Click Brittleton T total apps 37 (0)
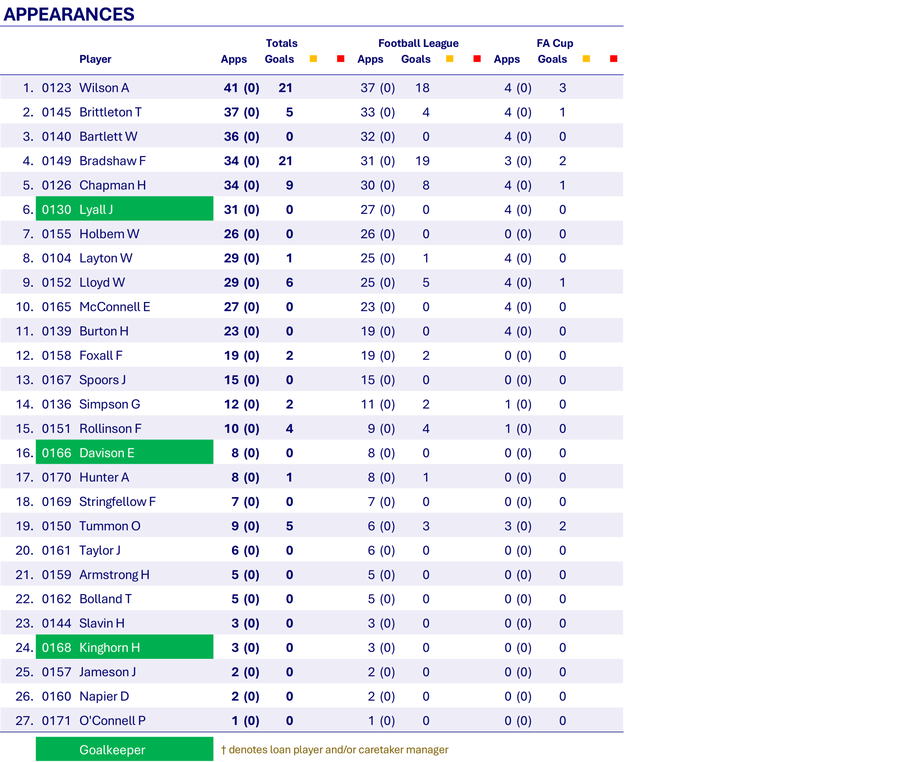900x762 pixels. (x=242, y=112)
